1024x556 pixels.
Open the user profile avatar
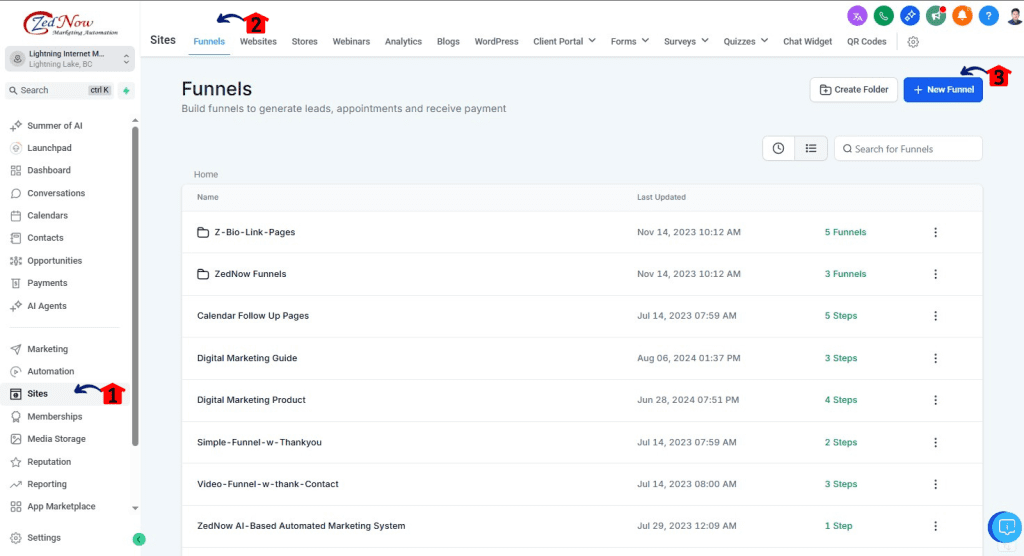(1014, 16)
